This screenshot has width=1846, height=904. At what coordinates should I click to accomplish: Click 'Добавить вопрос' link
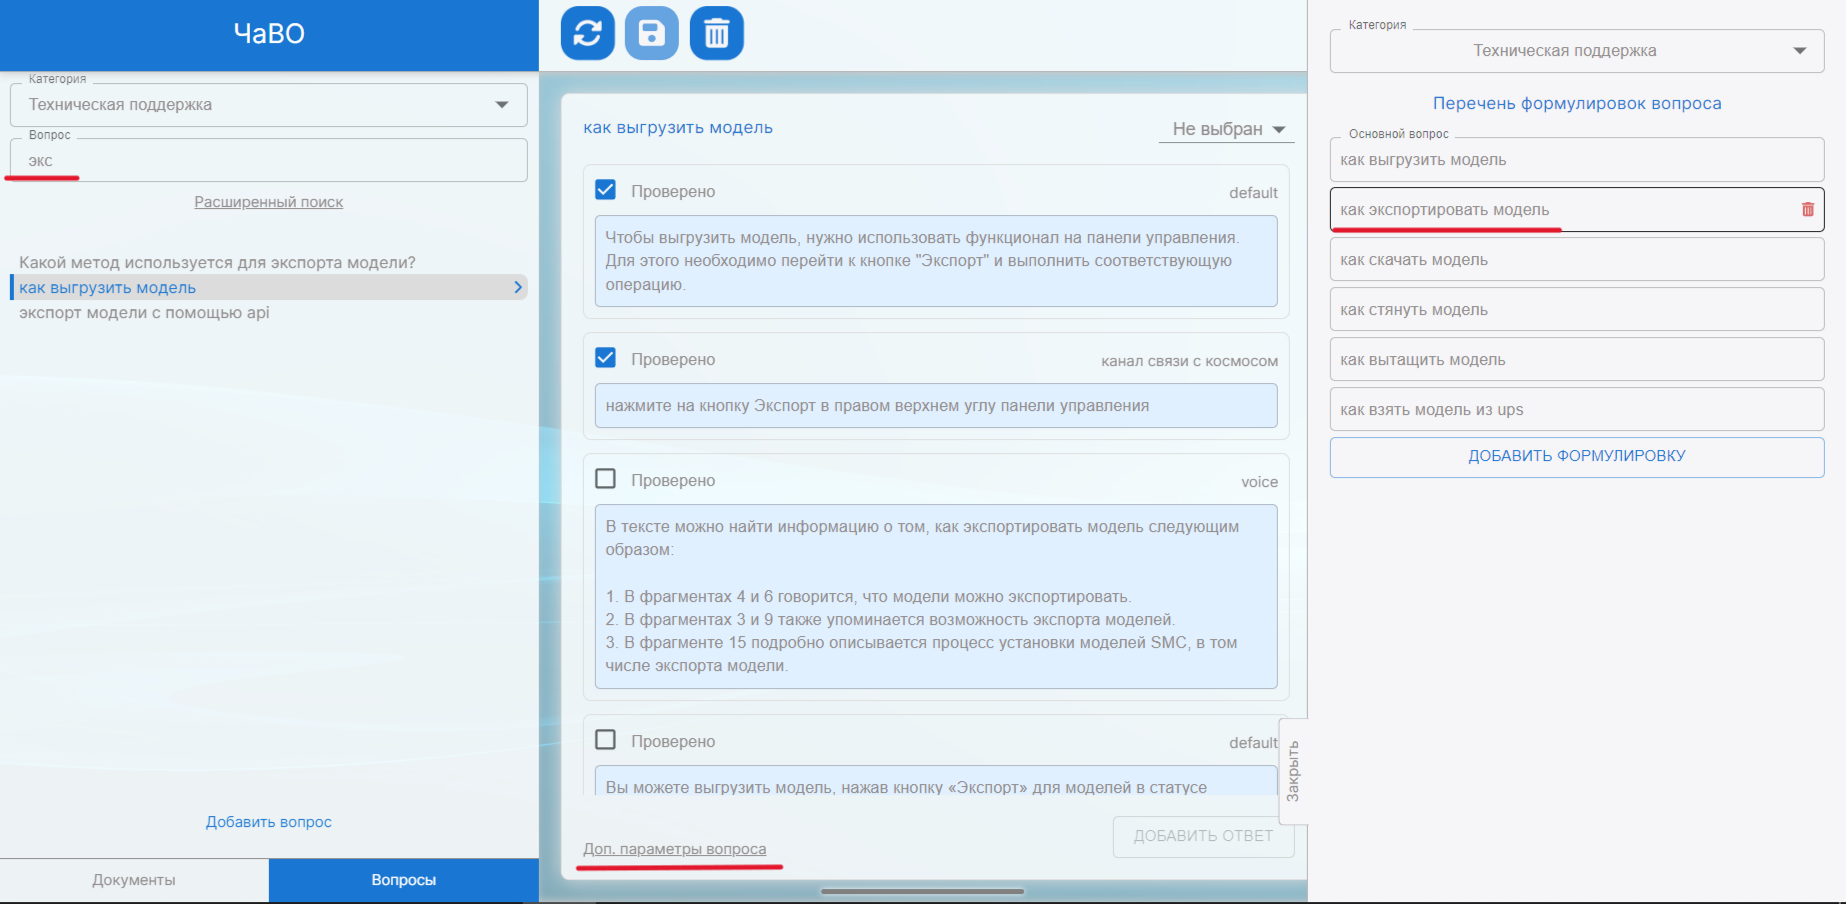tap(268, 822)
